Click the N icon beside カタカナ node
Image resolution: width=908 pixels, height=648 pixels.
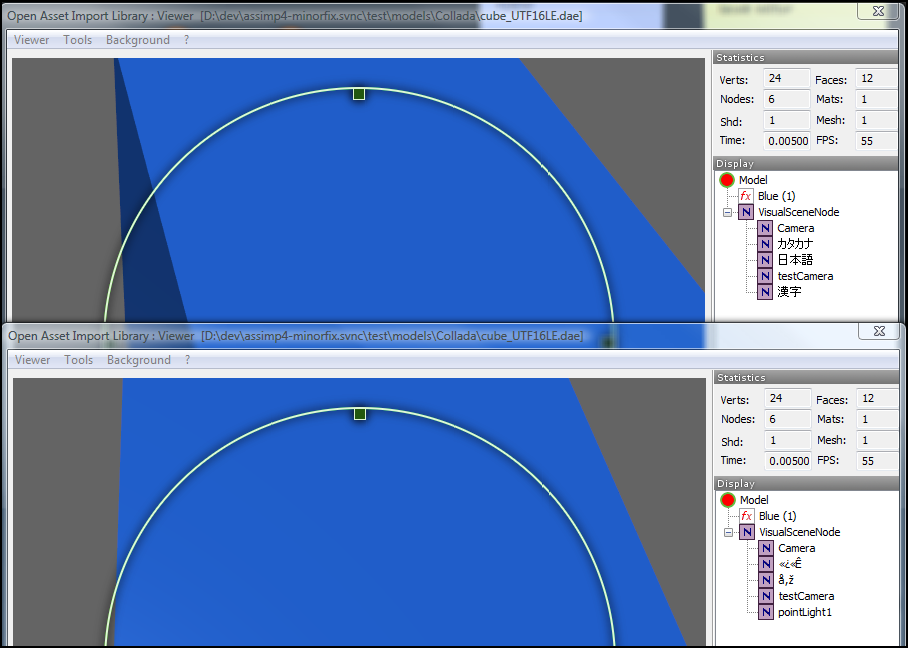765,244
